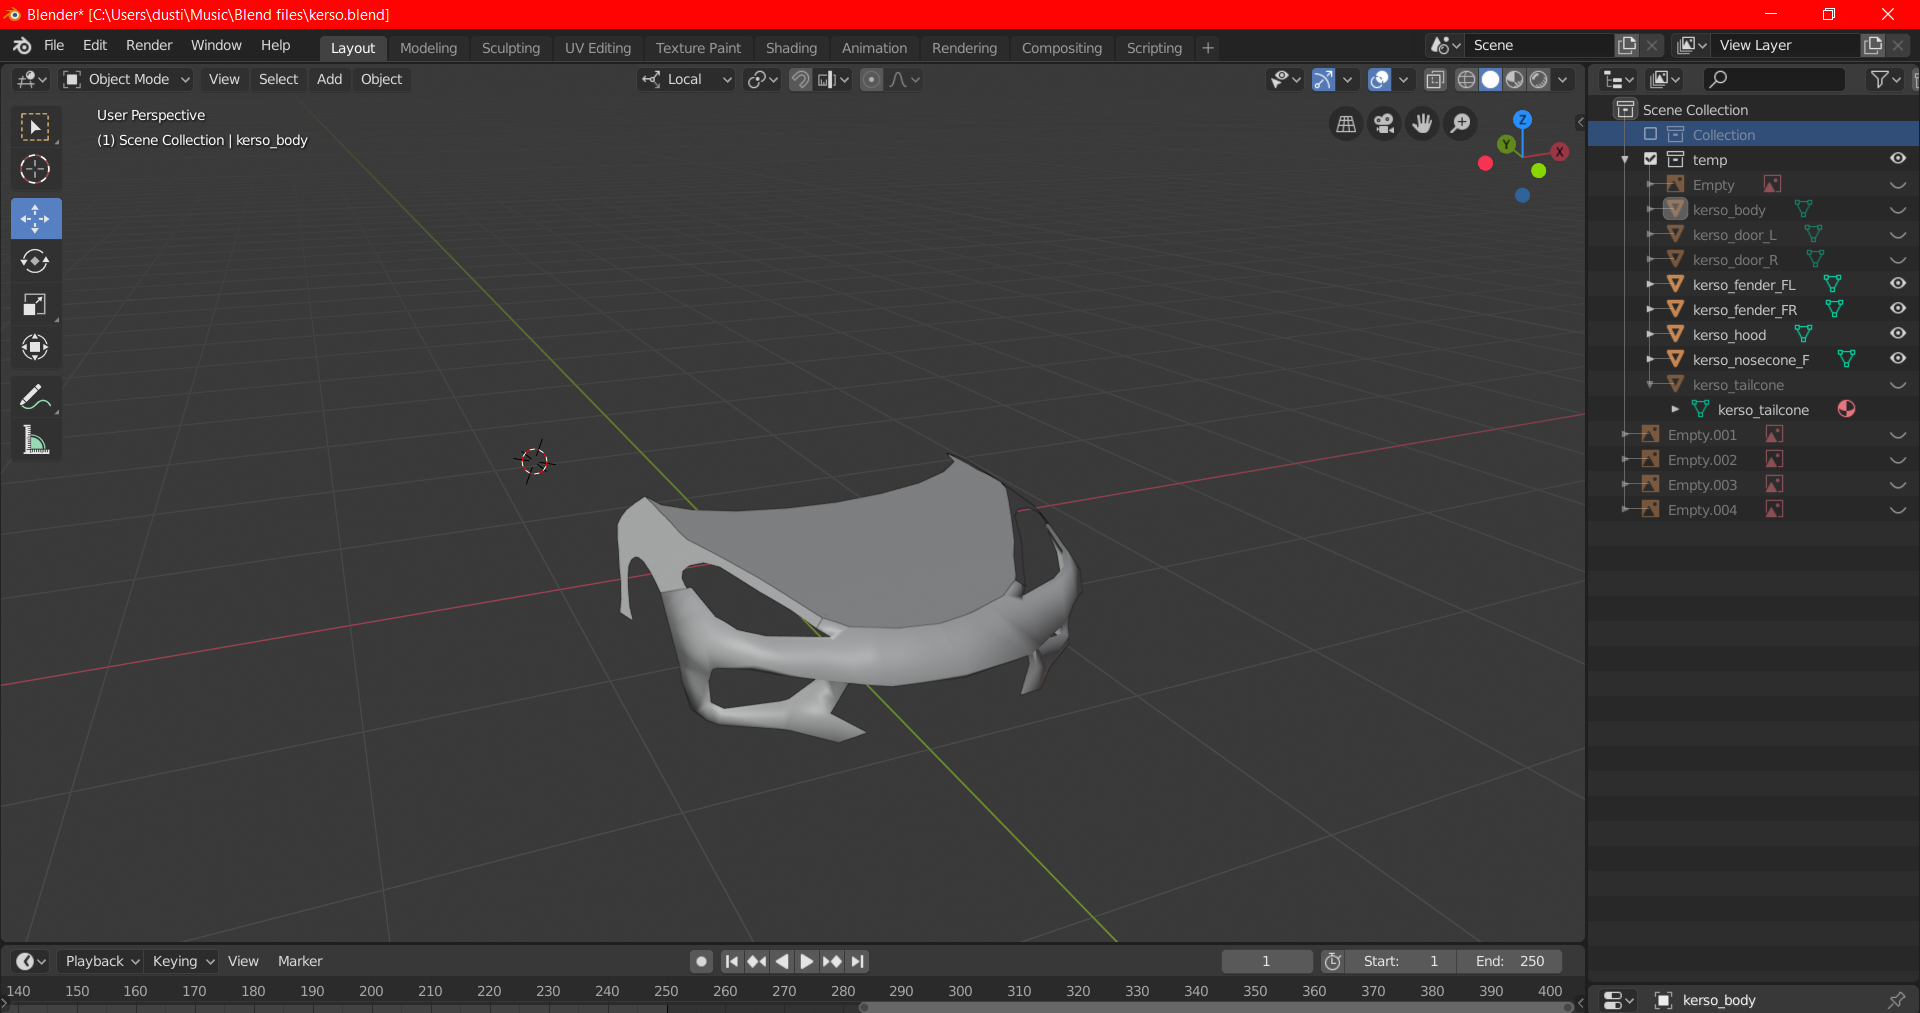This screenshot has width=1920, height=1013.
Task: Click the zoom view magnifier icon
Action: [x=1460, y=123]
